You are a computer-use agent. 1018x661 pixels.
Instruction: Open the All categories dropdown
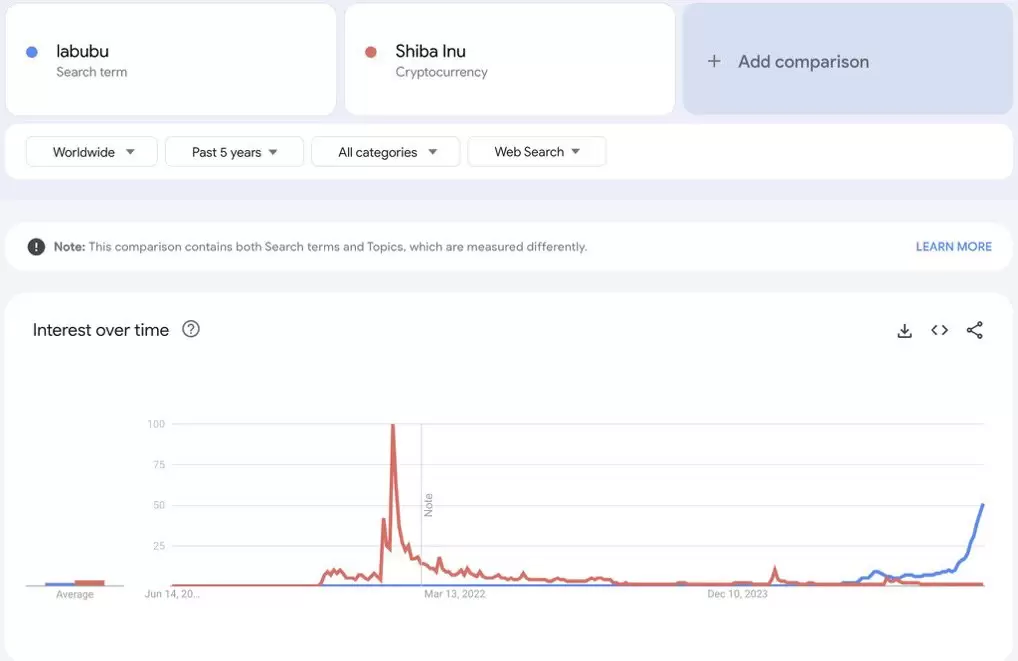click(386, 152)
